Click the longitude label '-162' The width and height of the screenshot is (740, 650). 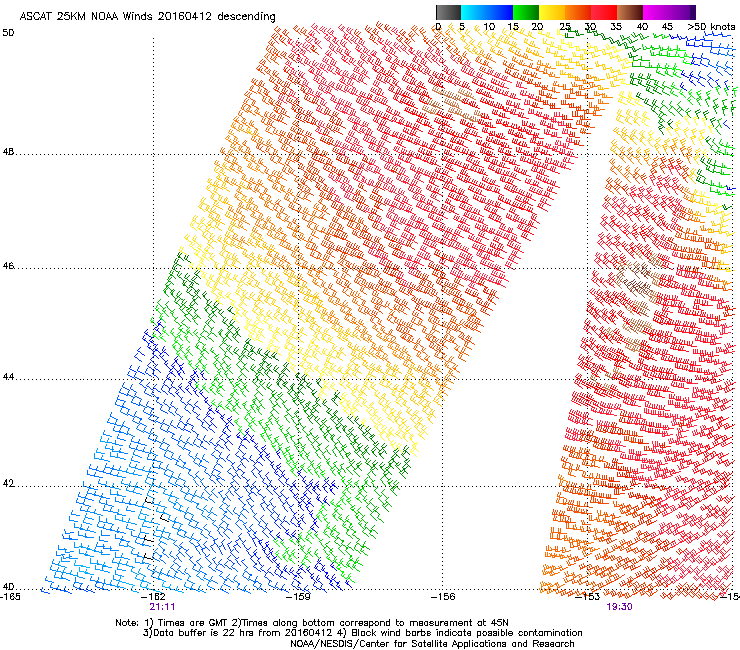[x=154, y=596]
